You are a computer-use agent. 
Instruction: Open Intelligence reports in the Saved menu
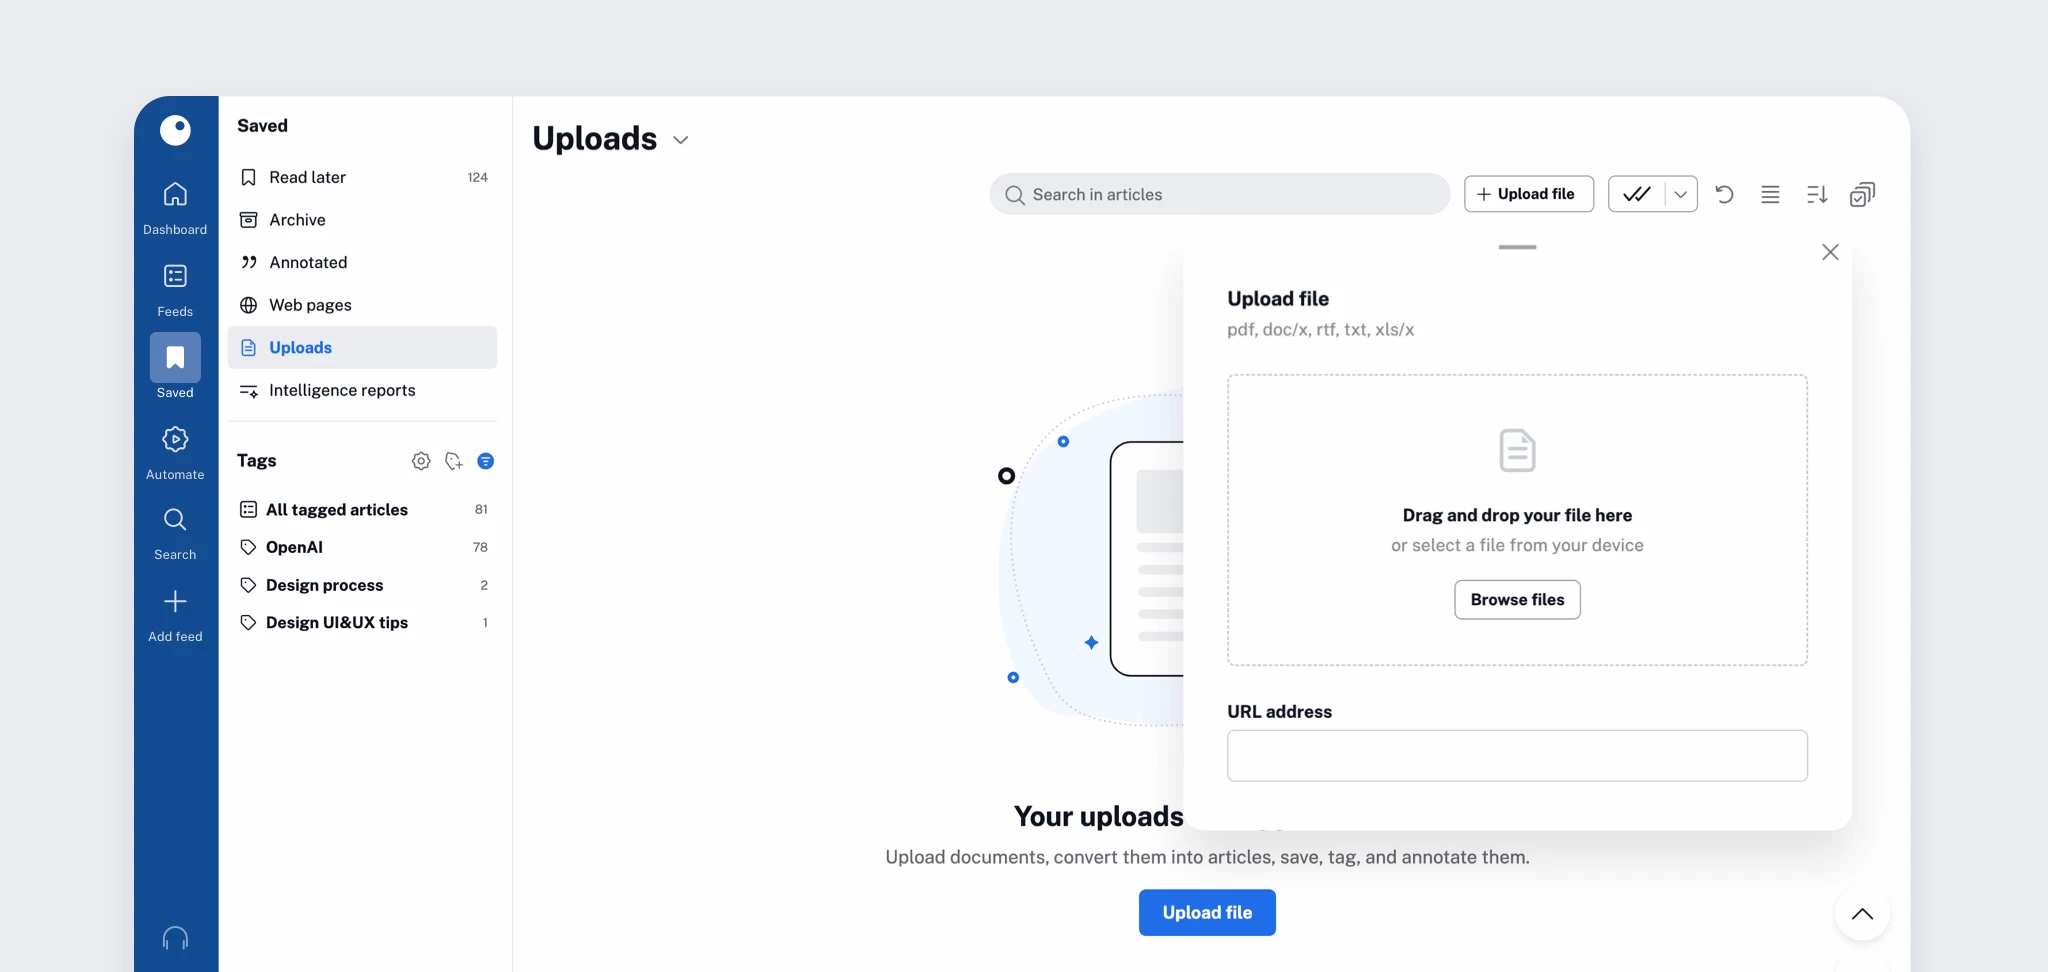341,390
